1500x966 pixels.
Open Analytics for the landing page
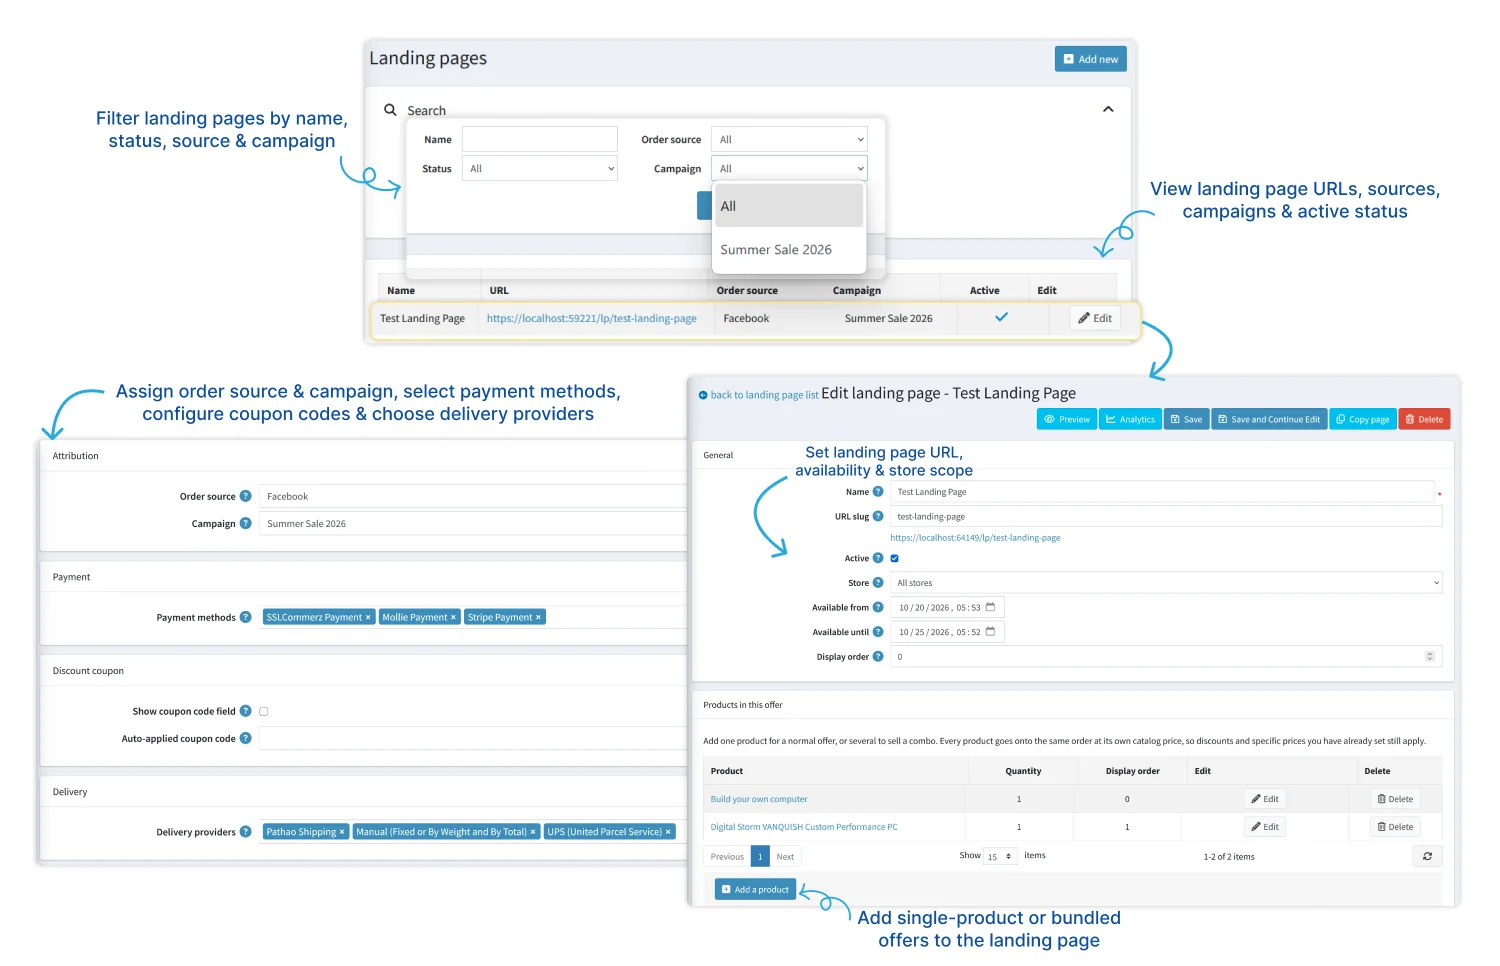[x=1130, y=419]
